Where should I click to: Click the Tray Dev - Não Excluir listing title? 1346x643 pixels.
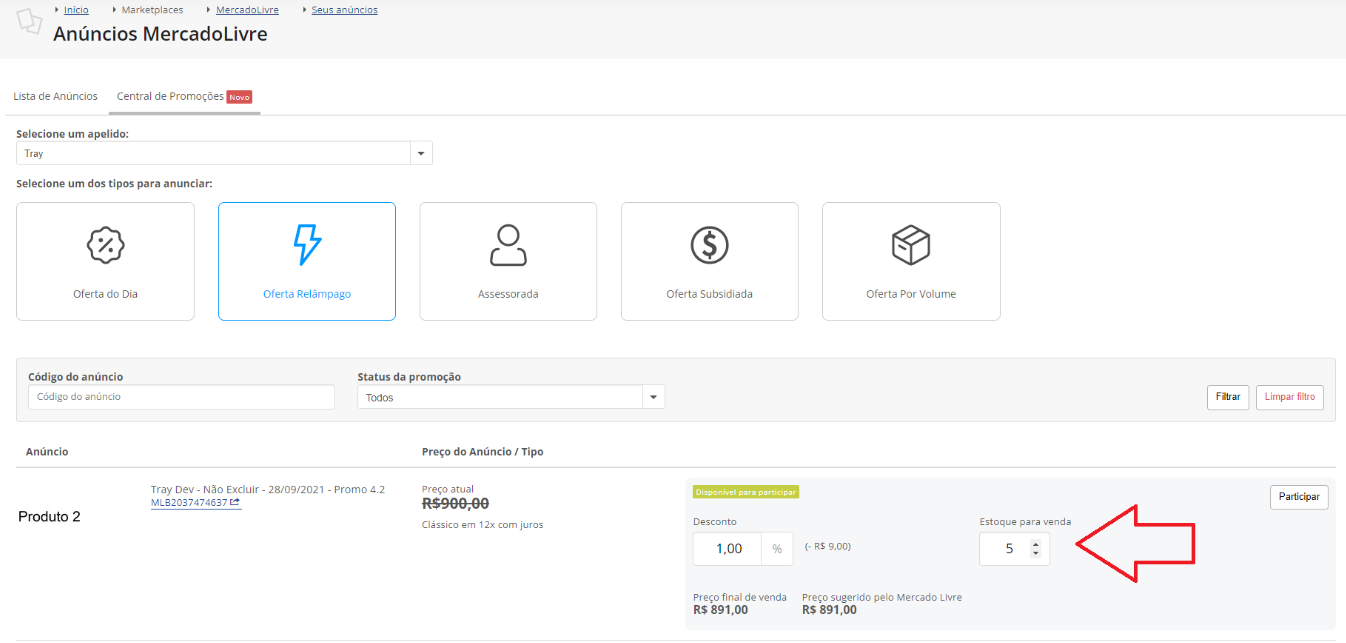(x=267, y=489)
